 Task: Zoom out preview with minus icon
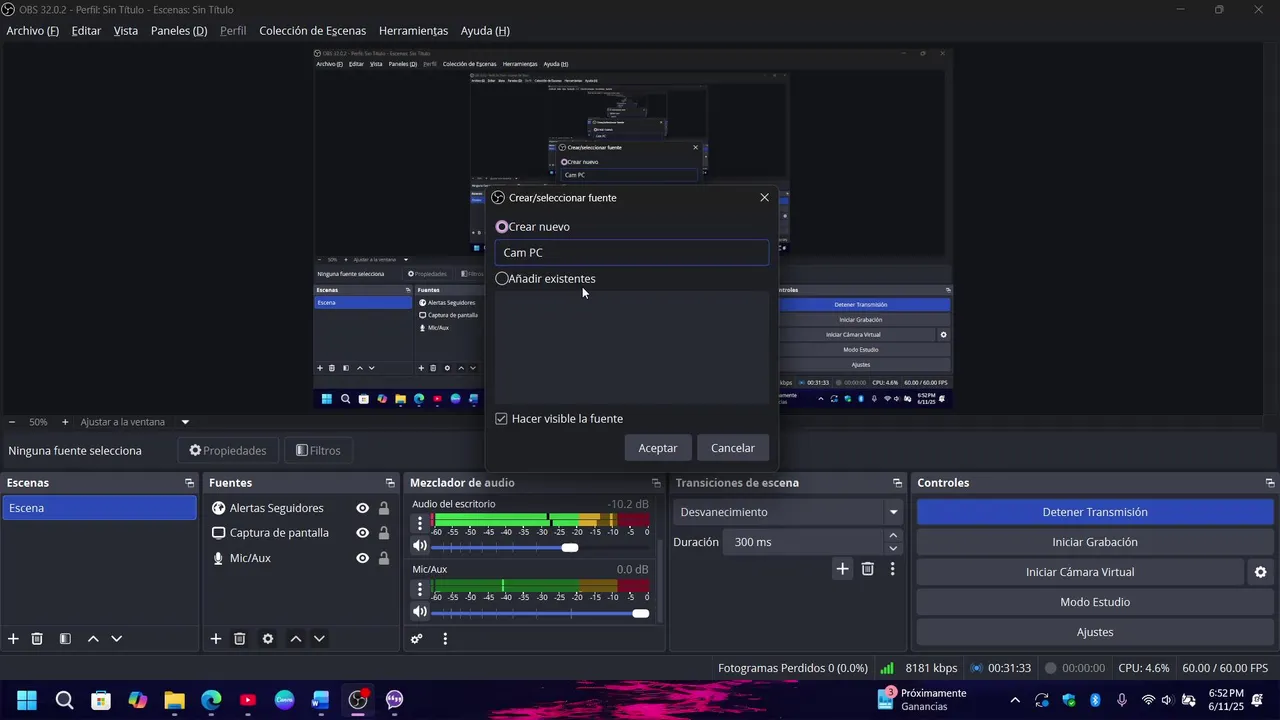point(12,422)
